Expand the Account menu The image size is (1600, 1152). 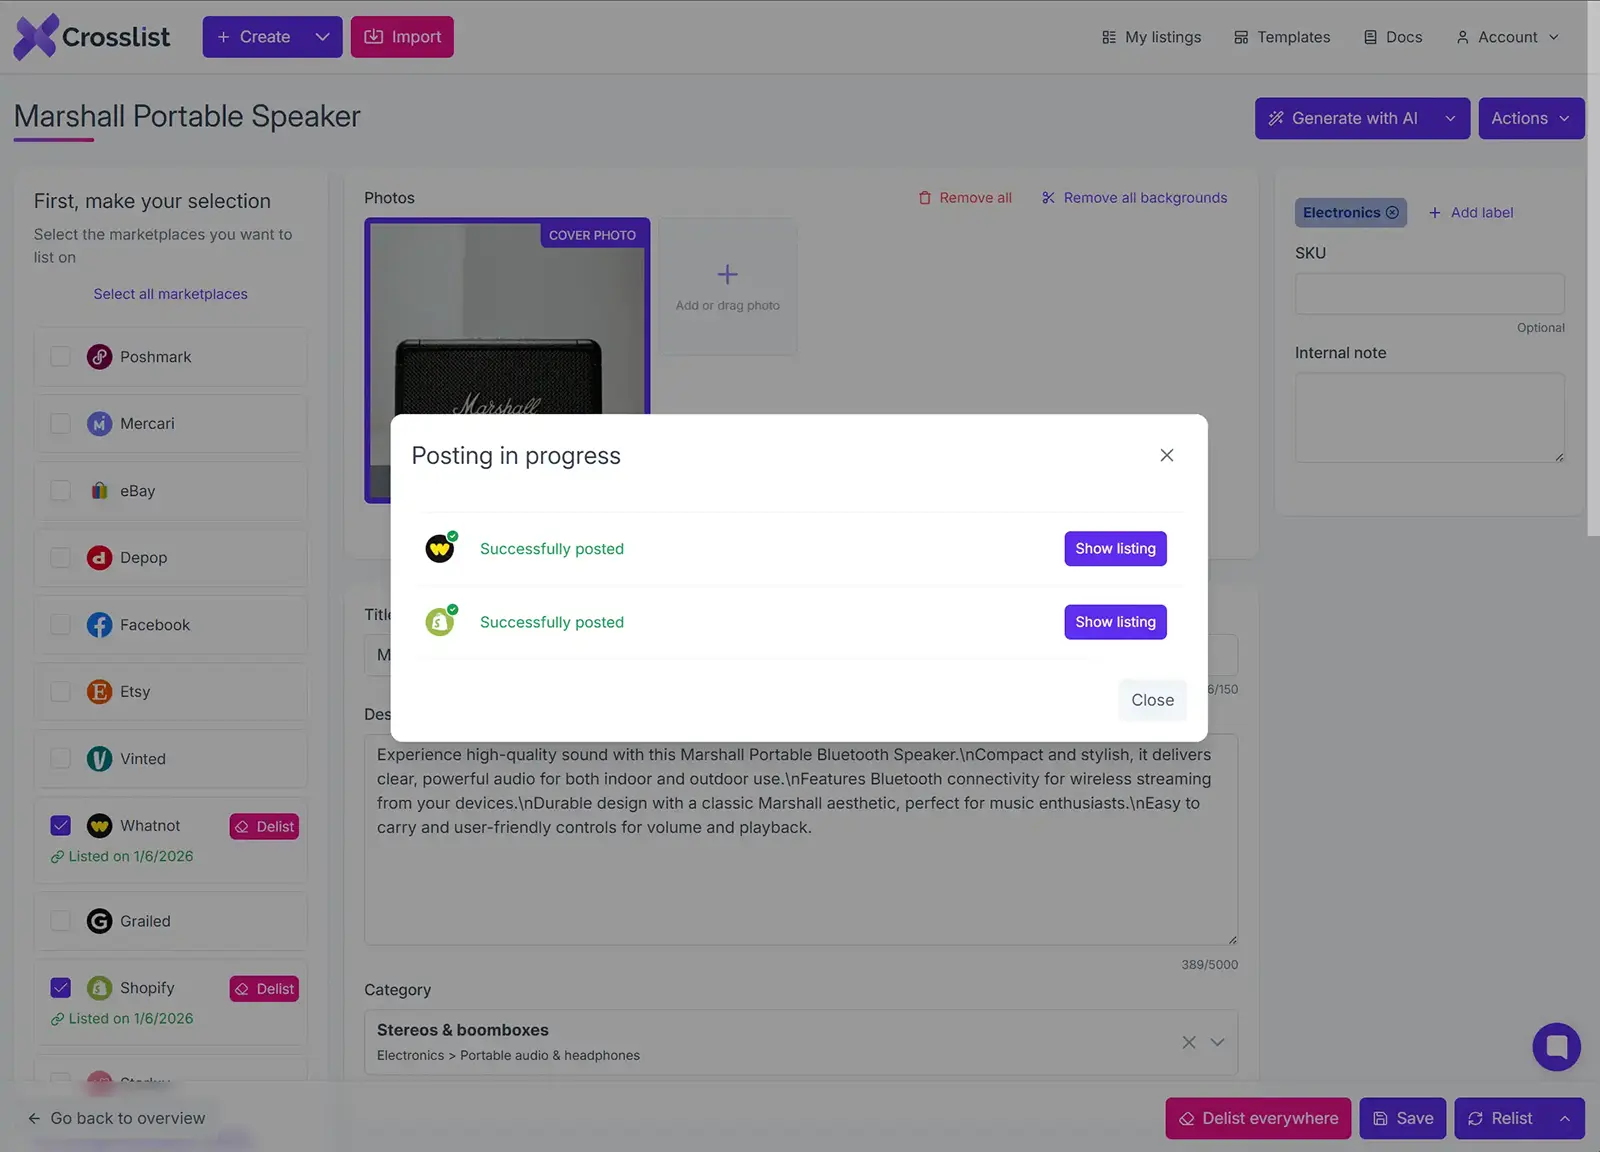[x=1507, y=37]
